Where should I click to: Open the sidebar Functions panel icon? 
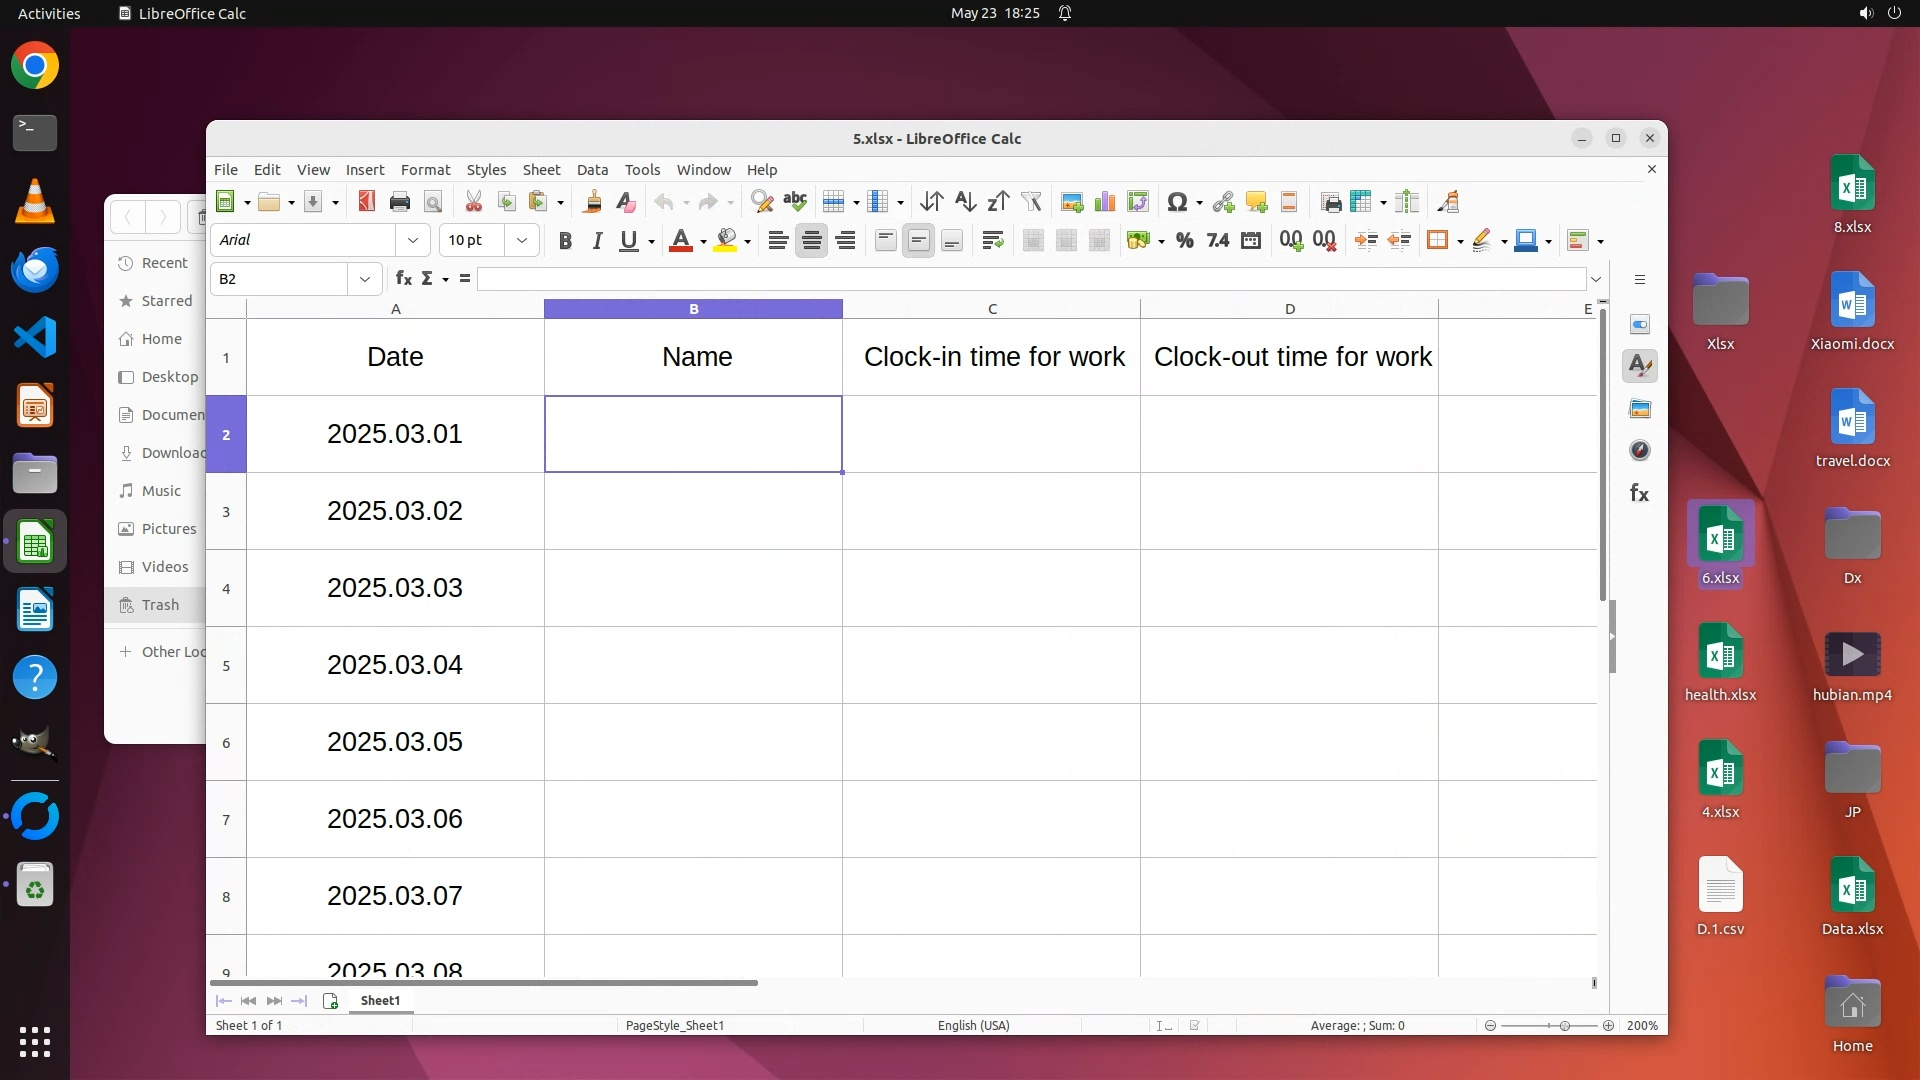tap(1640, 493)
